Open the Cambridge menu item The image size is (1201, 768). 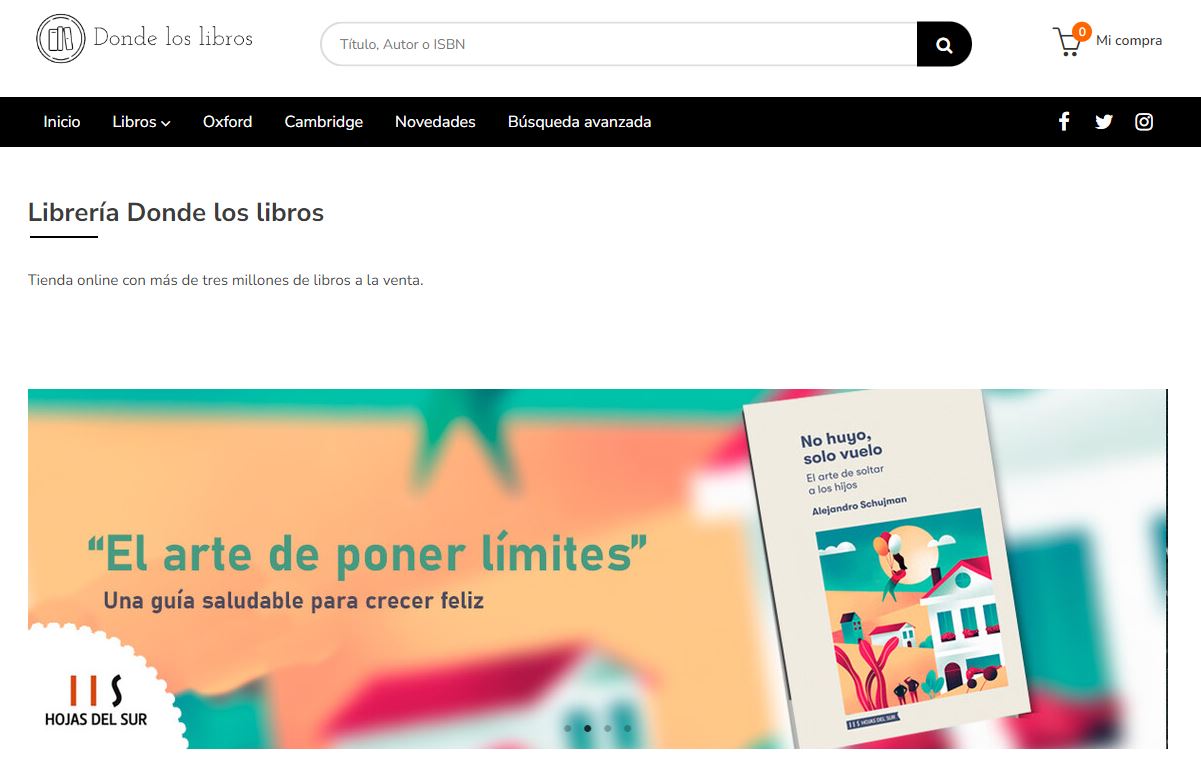(323, 122)
